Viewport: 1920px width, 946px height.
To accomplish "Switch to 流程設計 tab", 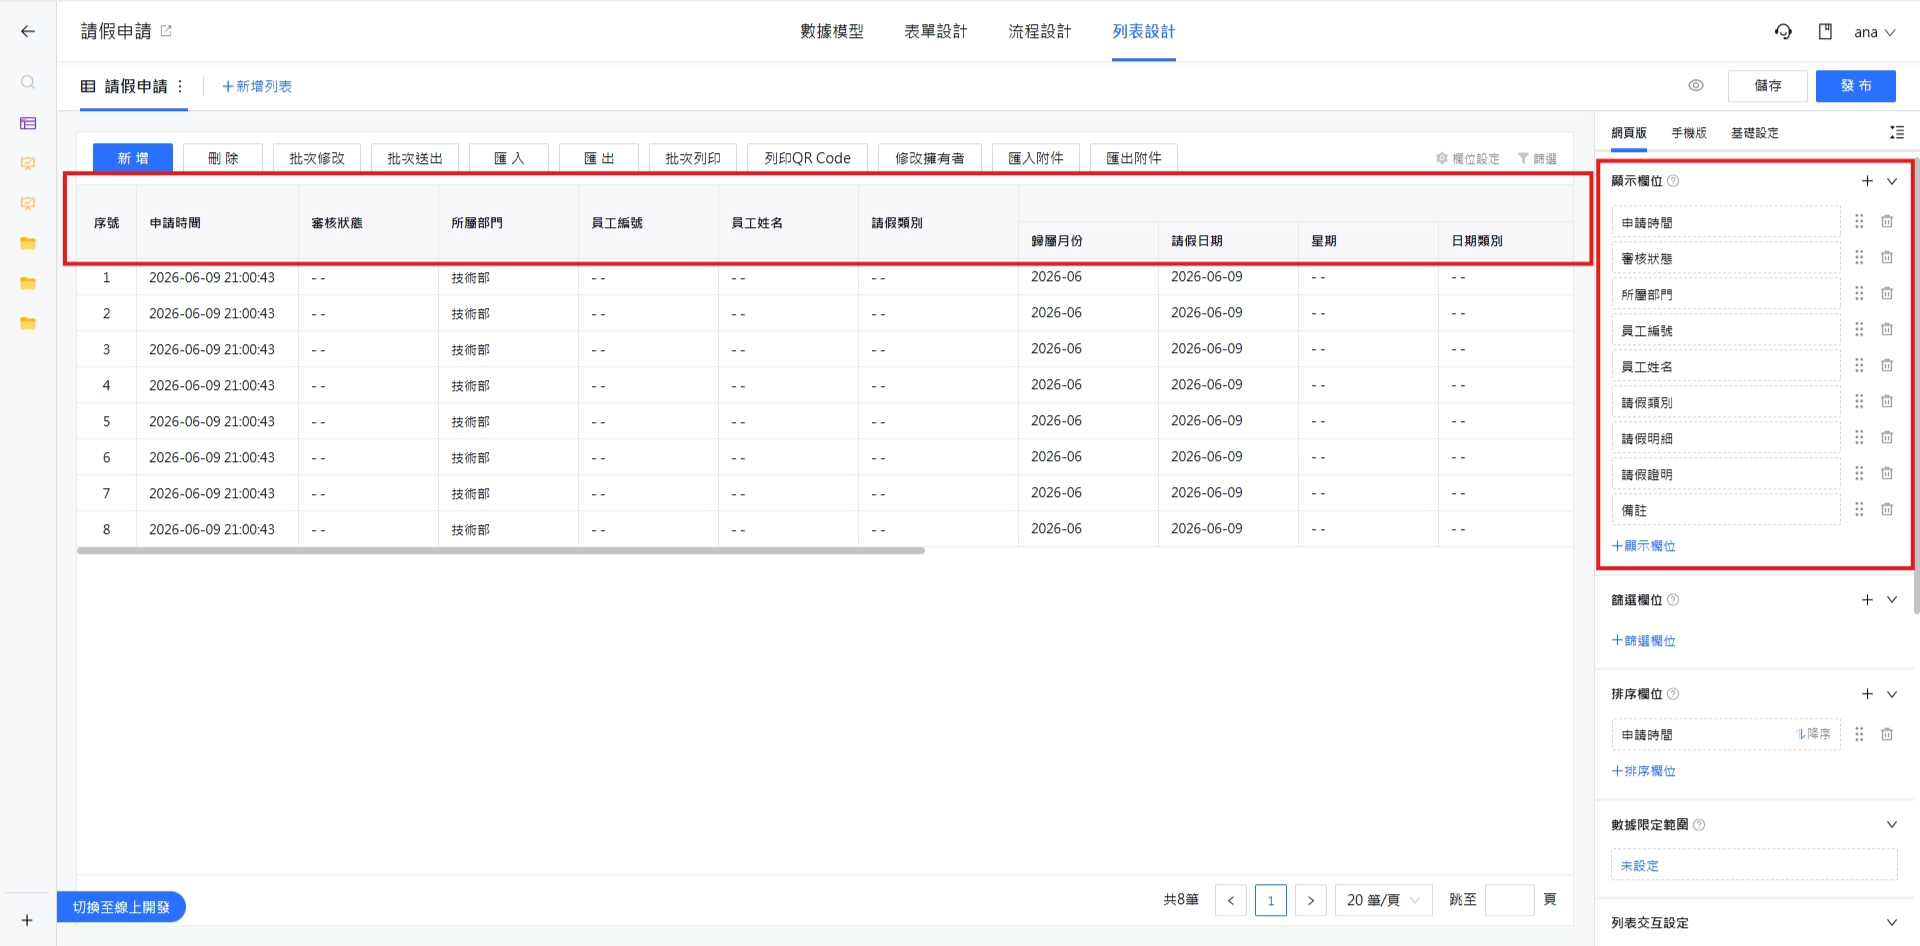I will coord(1040,32).
